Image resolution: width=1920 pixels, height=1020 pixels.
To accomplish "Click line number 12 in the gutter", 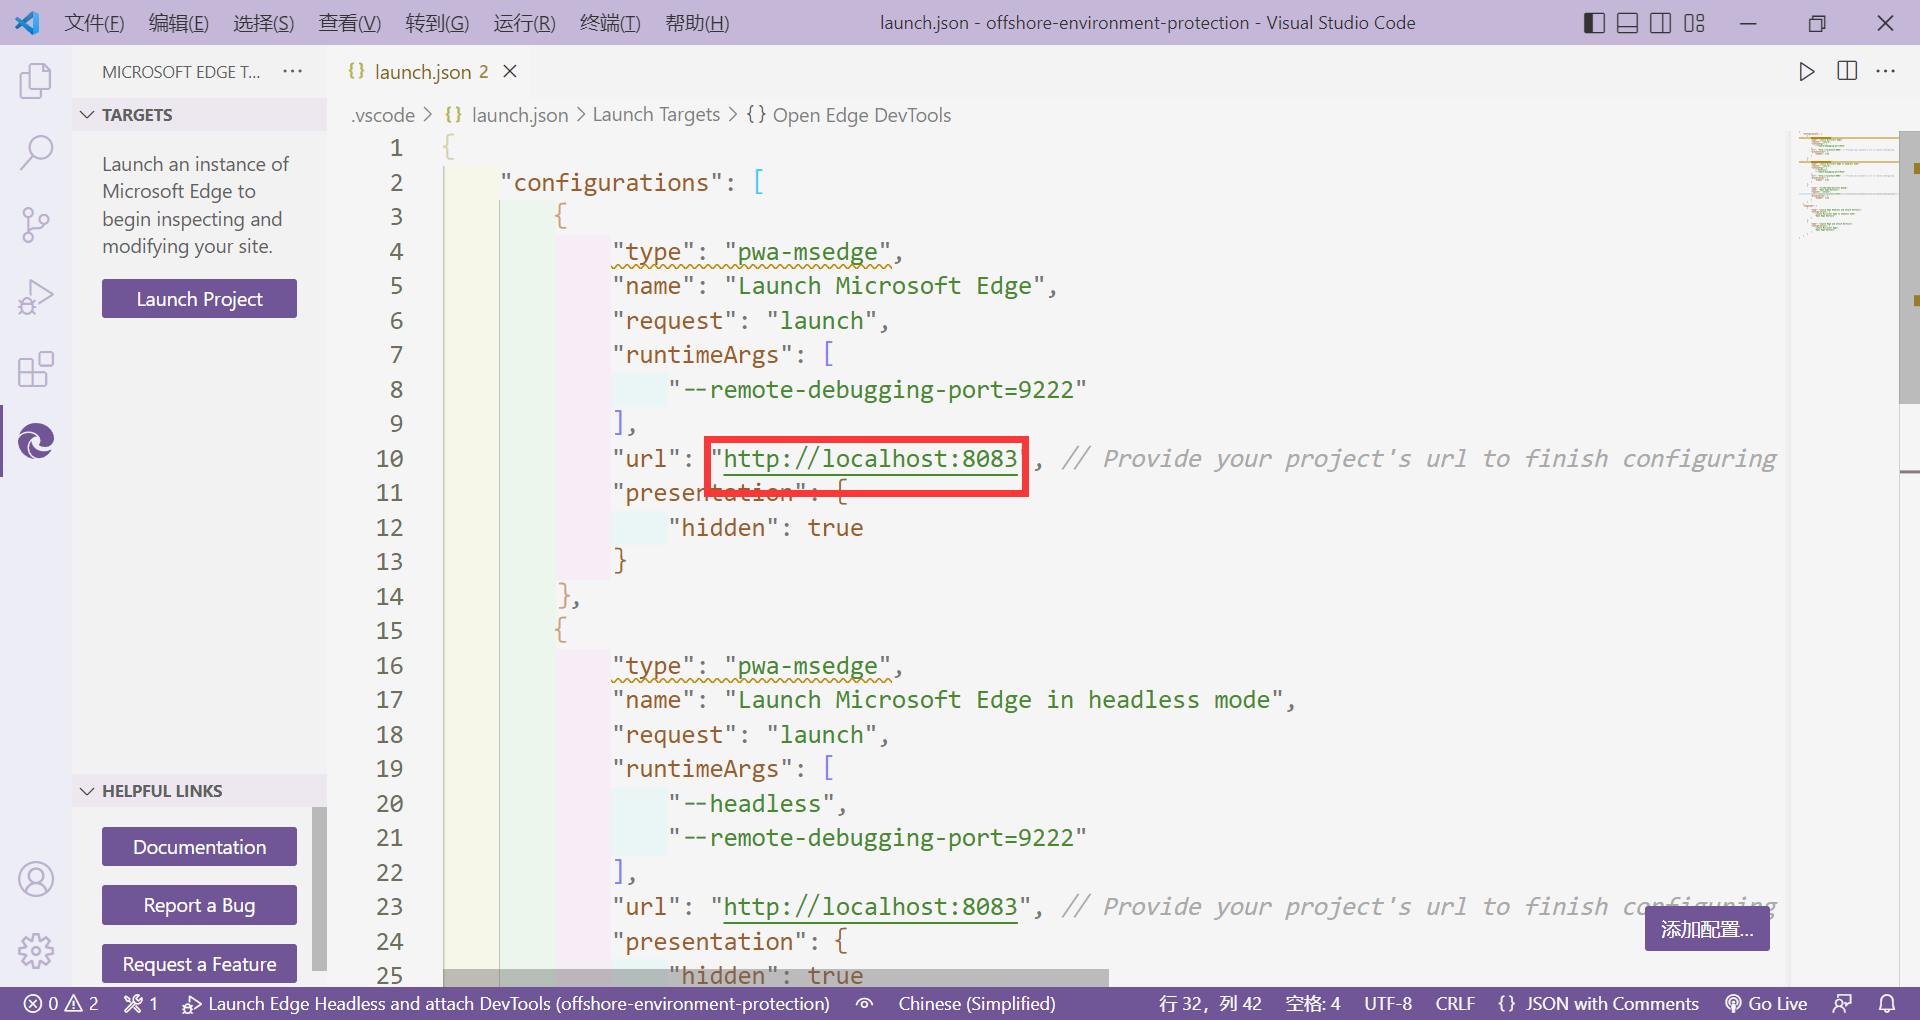I will 390,528.
